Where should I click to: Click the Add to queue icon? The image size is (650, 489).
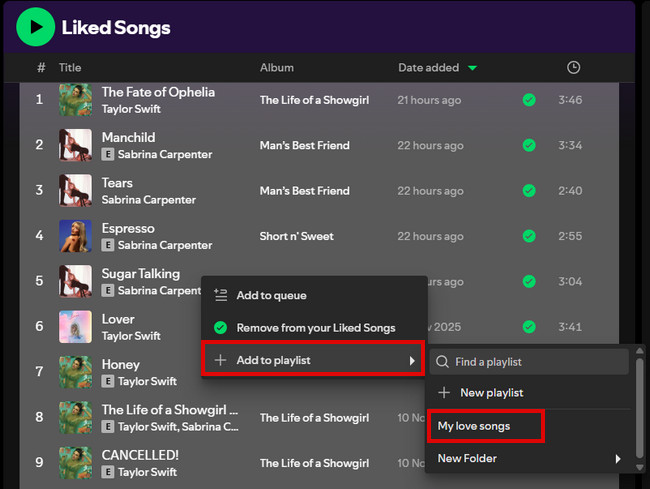221,295
